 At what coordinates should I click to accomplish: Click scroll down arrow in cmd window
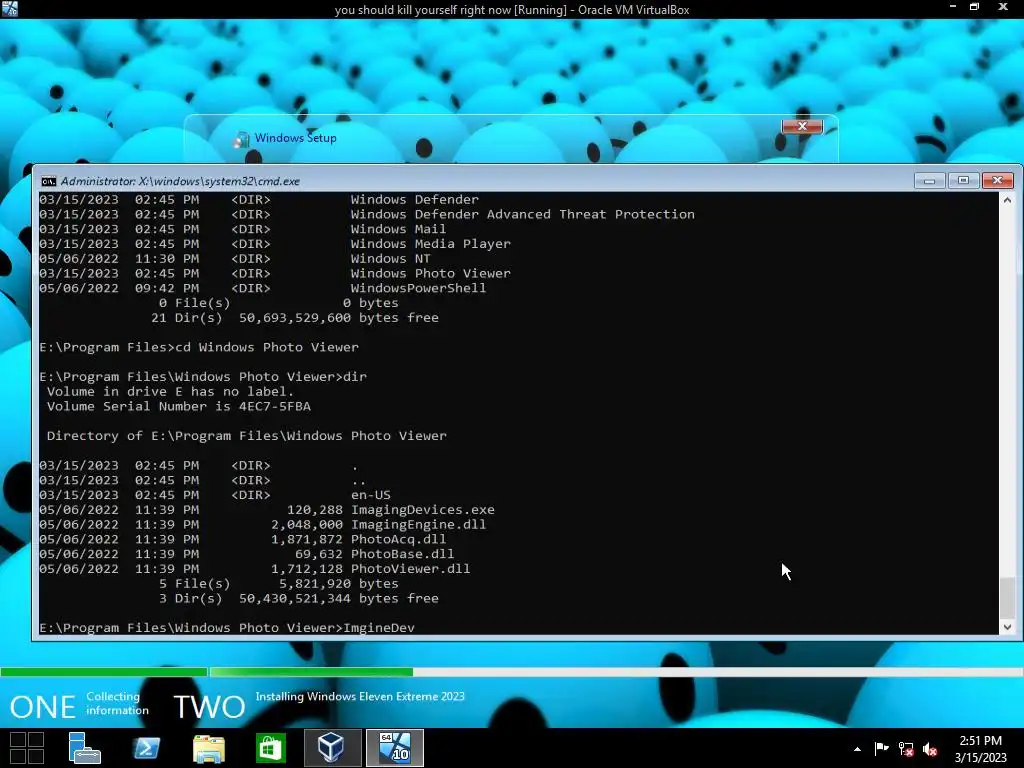point(1007,626)
